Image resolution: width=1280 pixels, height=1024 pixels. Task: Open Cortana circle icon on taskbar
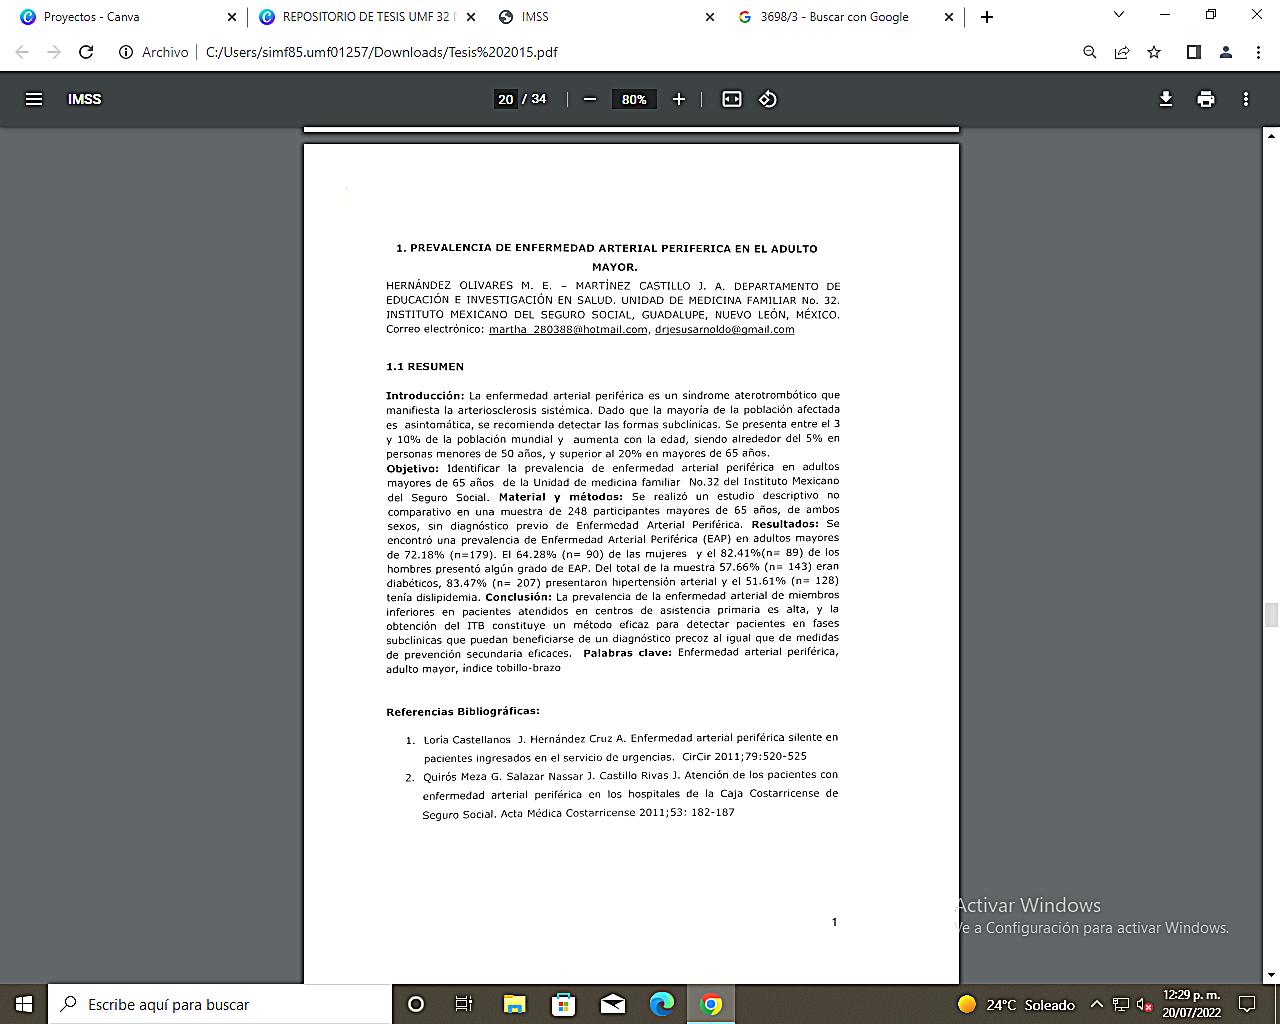(x=416, y=1004)
